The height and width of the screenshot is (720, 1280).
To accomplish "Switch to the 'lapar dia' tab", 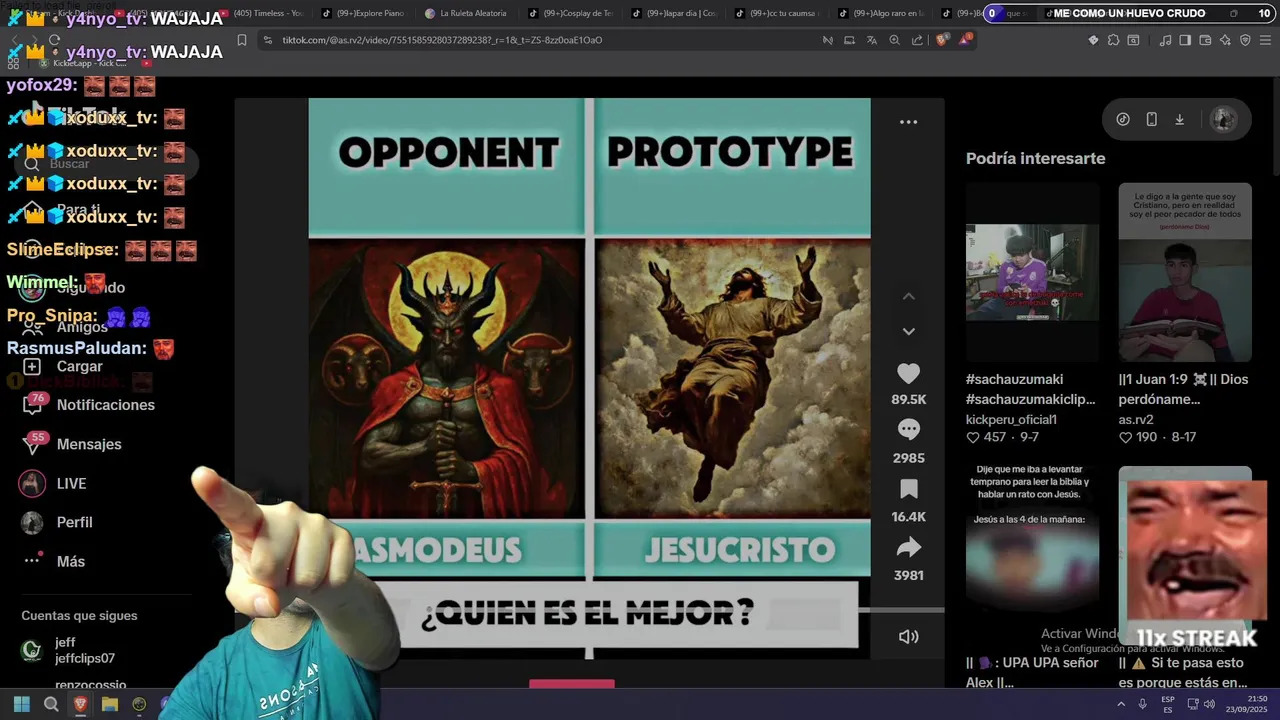I will click(673, 13).
